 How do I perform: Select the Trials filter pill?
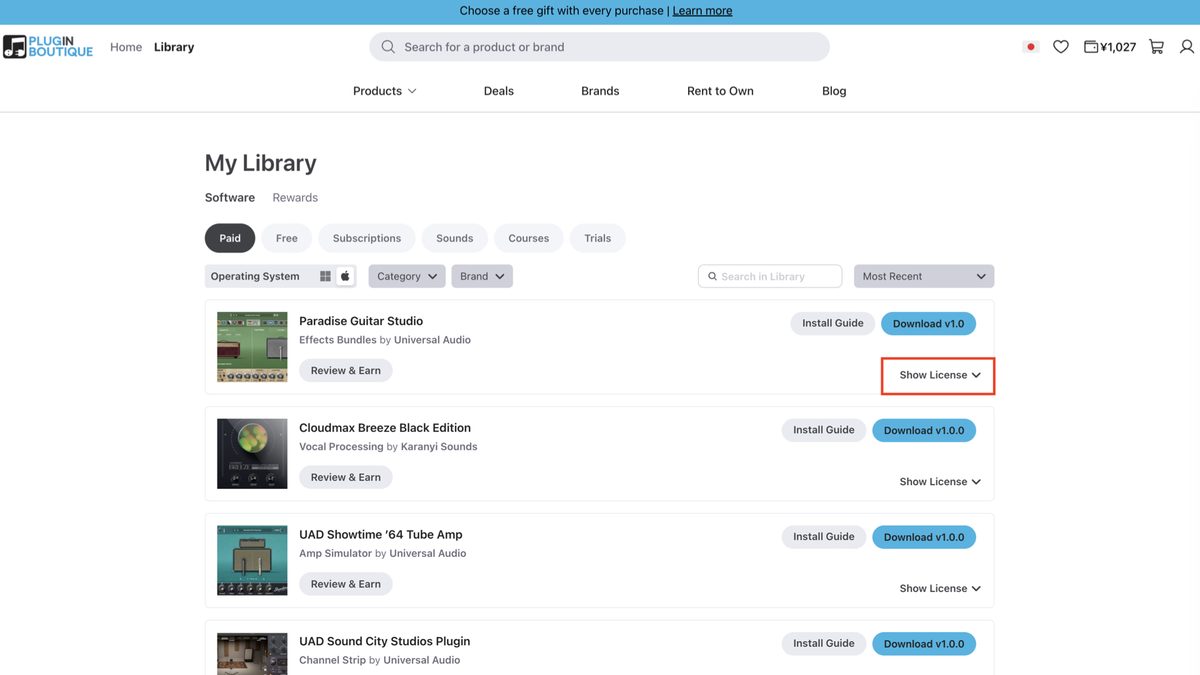598,238
